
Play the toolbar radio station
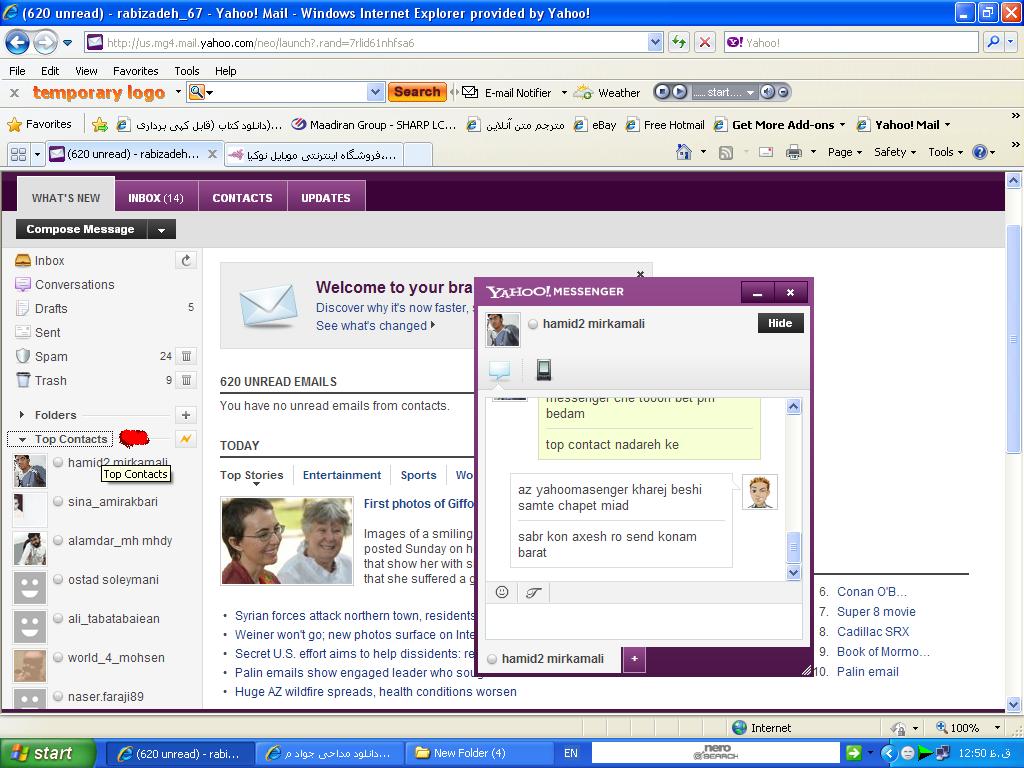679,92
